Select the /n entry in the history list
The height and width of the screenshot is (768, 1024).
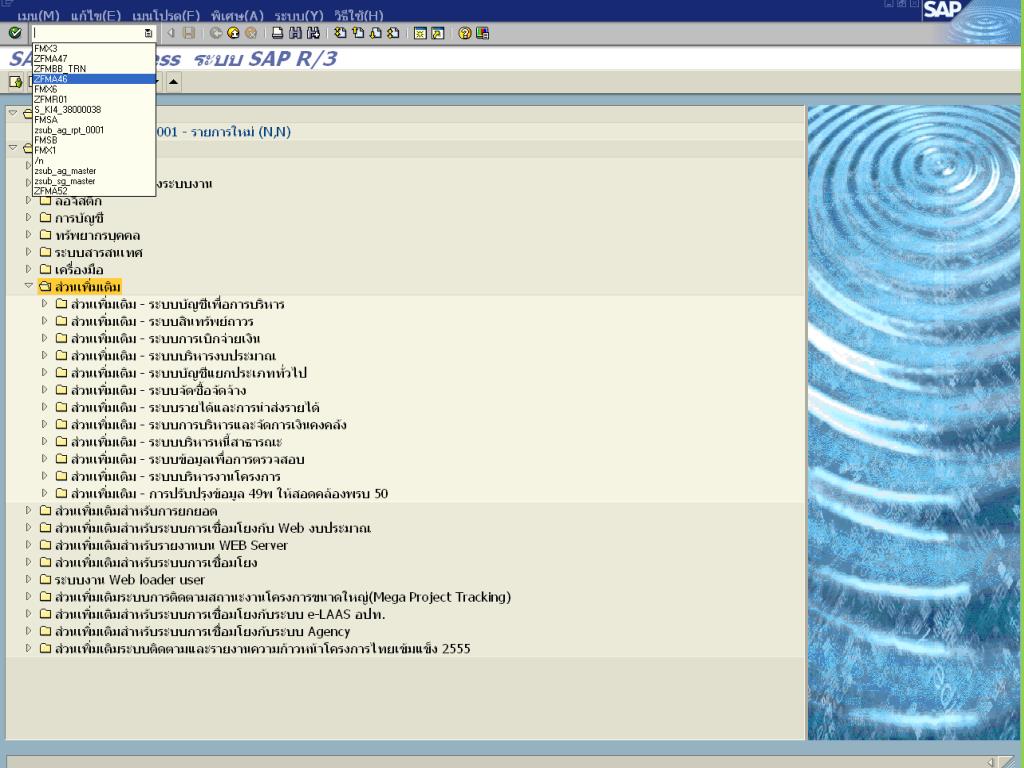(x=94, y=161)
